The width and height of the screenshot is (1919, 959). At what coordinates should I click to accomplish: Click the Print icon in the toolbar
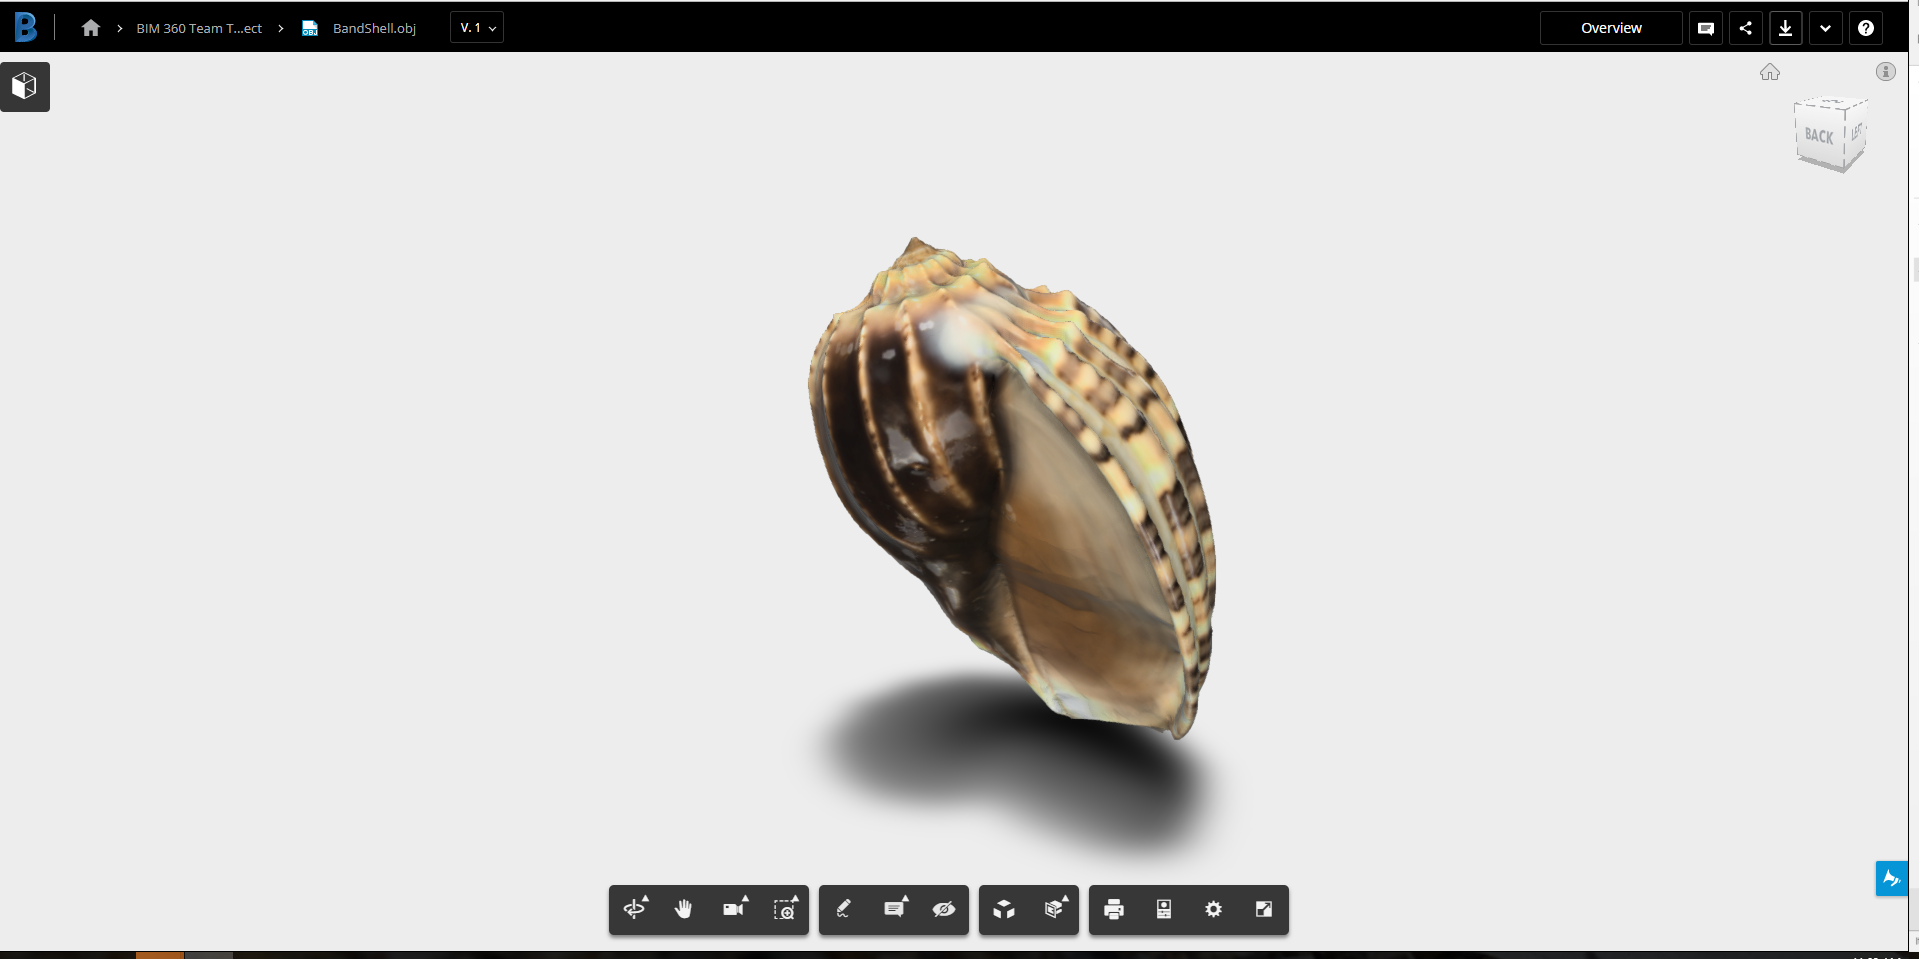point(1113,910)
